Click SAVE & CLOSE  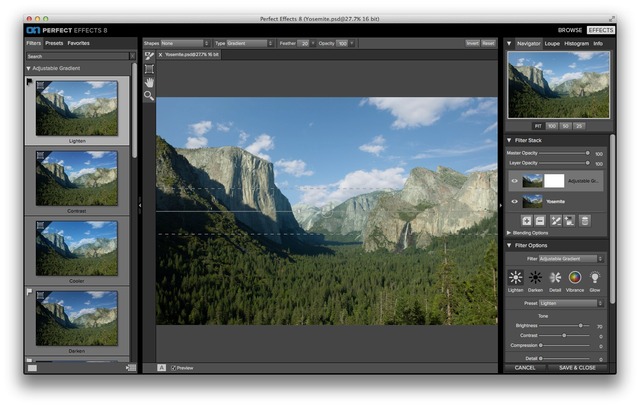tap(577, 368)
